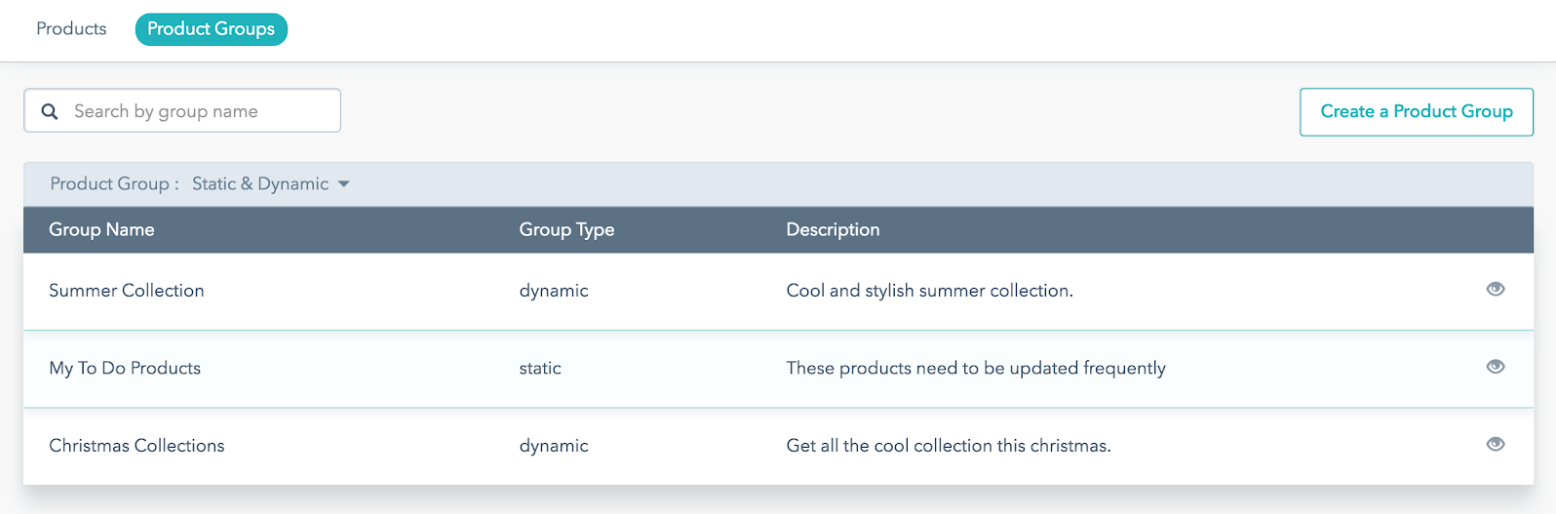Click description of Christmas Collections
Screen dimensions: 1556x514
pyautogui.click(x=949, y=446)
